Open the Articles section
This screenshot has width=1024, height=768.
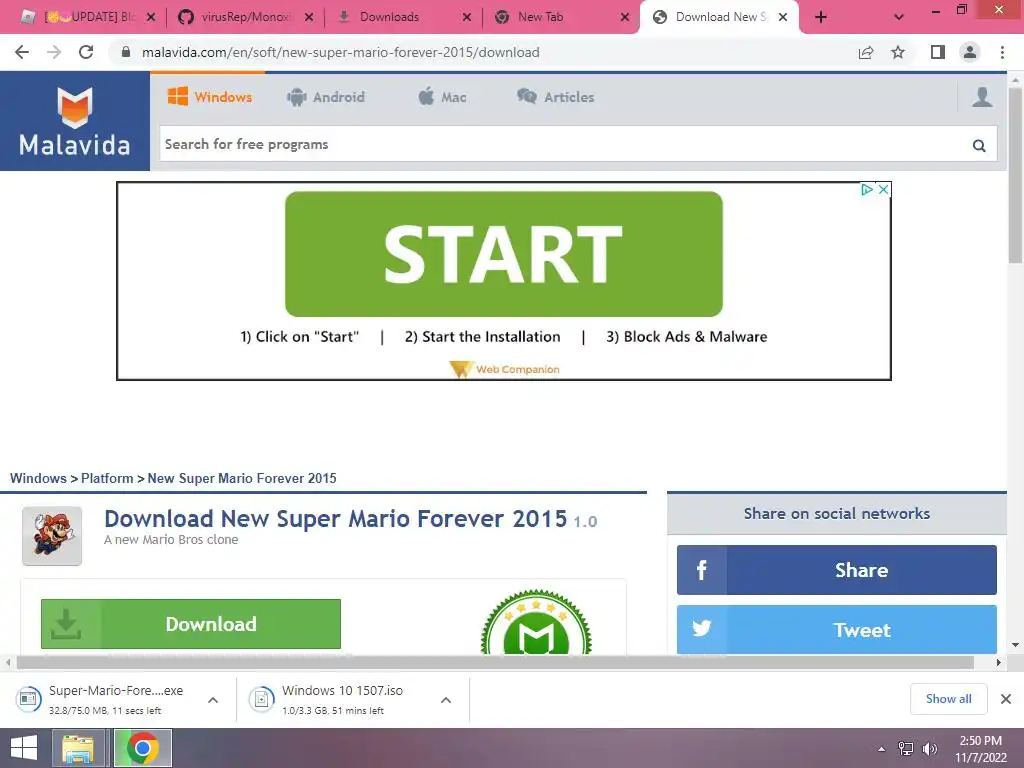click(556, 97)
